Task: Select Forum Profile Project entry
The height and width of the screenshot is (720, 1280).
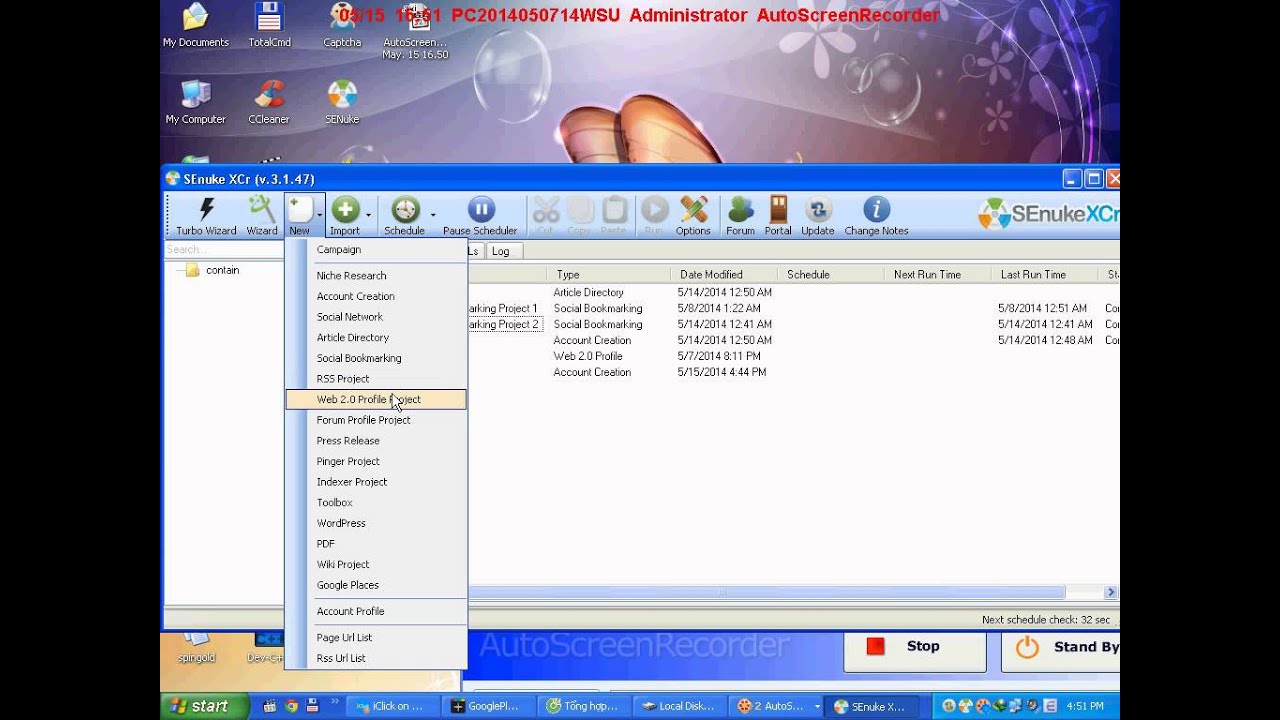Action: pyautogui.click(x=376, y=420)
